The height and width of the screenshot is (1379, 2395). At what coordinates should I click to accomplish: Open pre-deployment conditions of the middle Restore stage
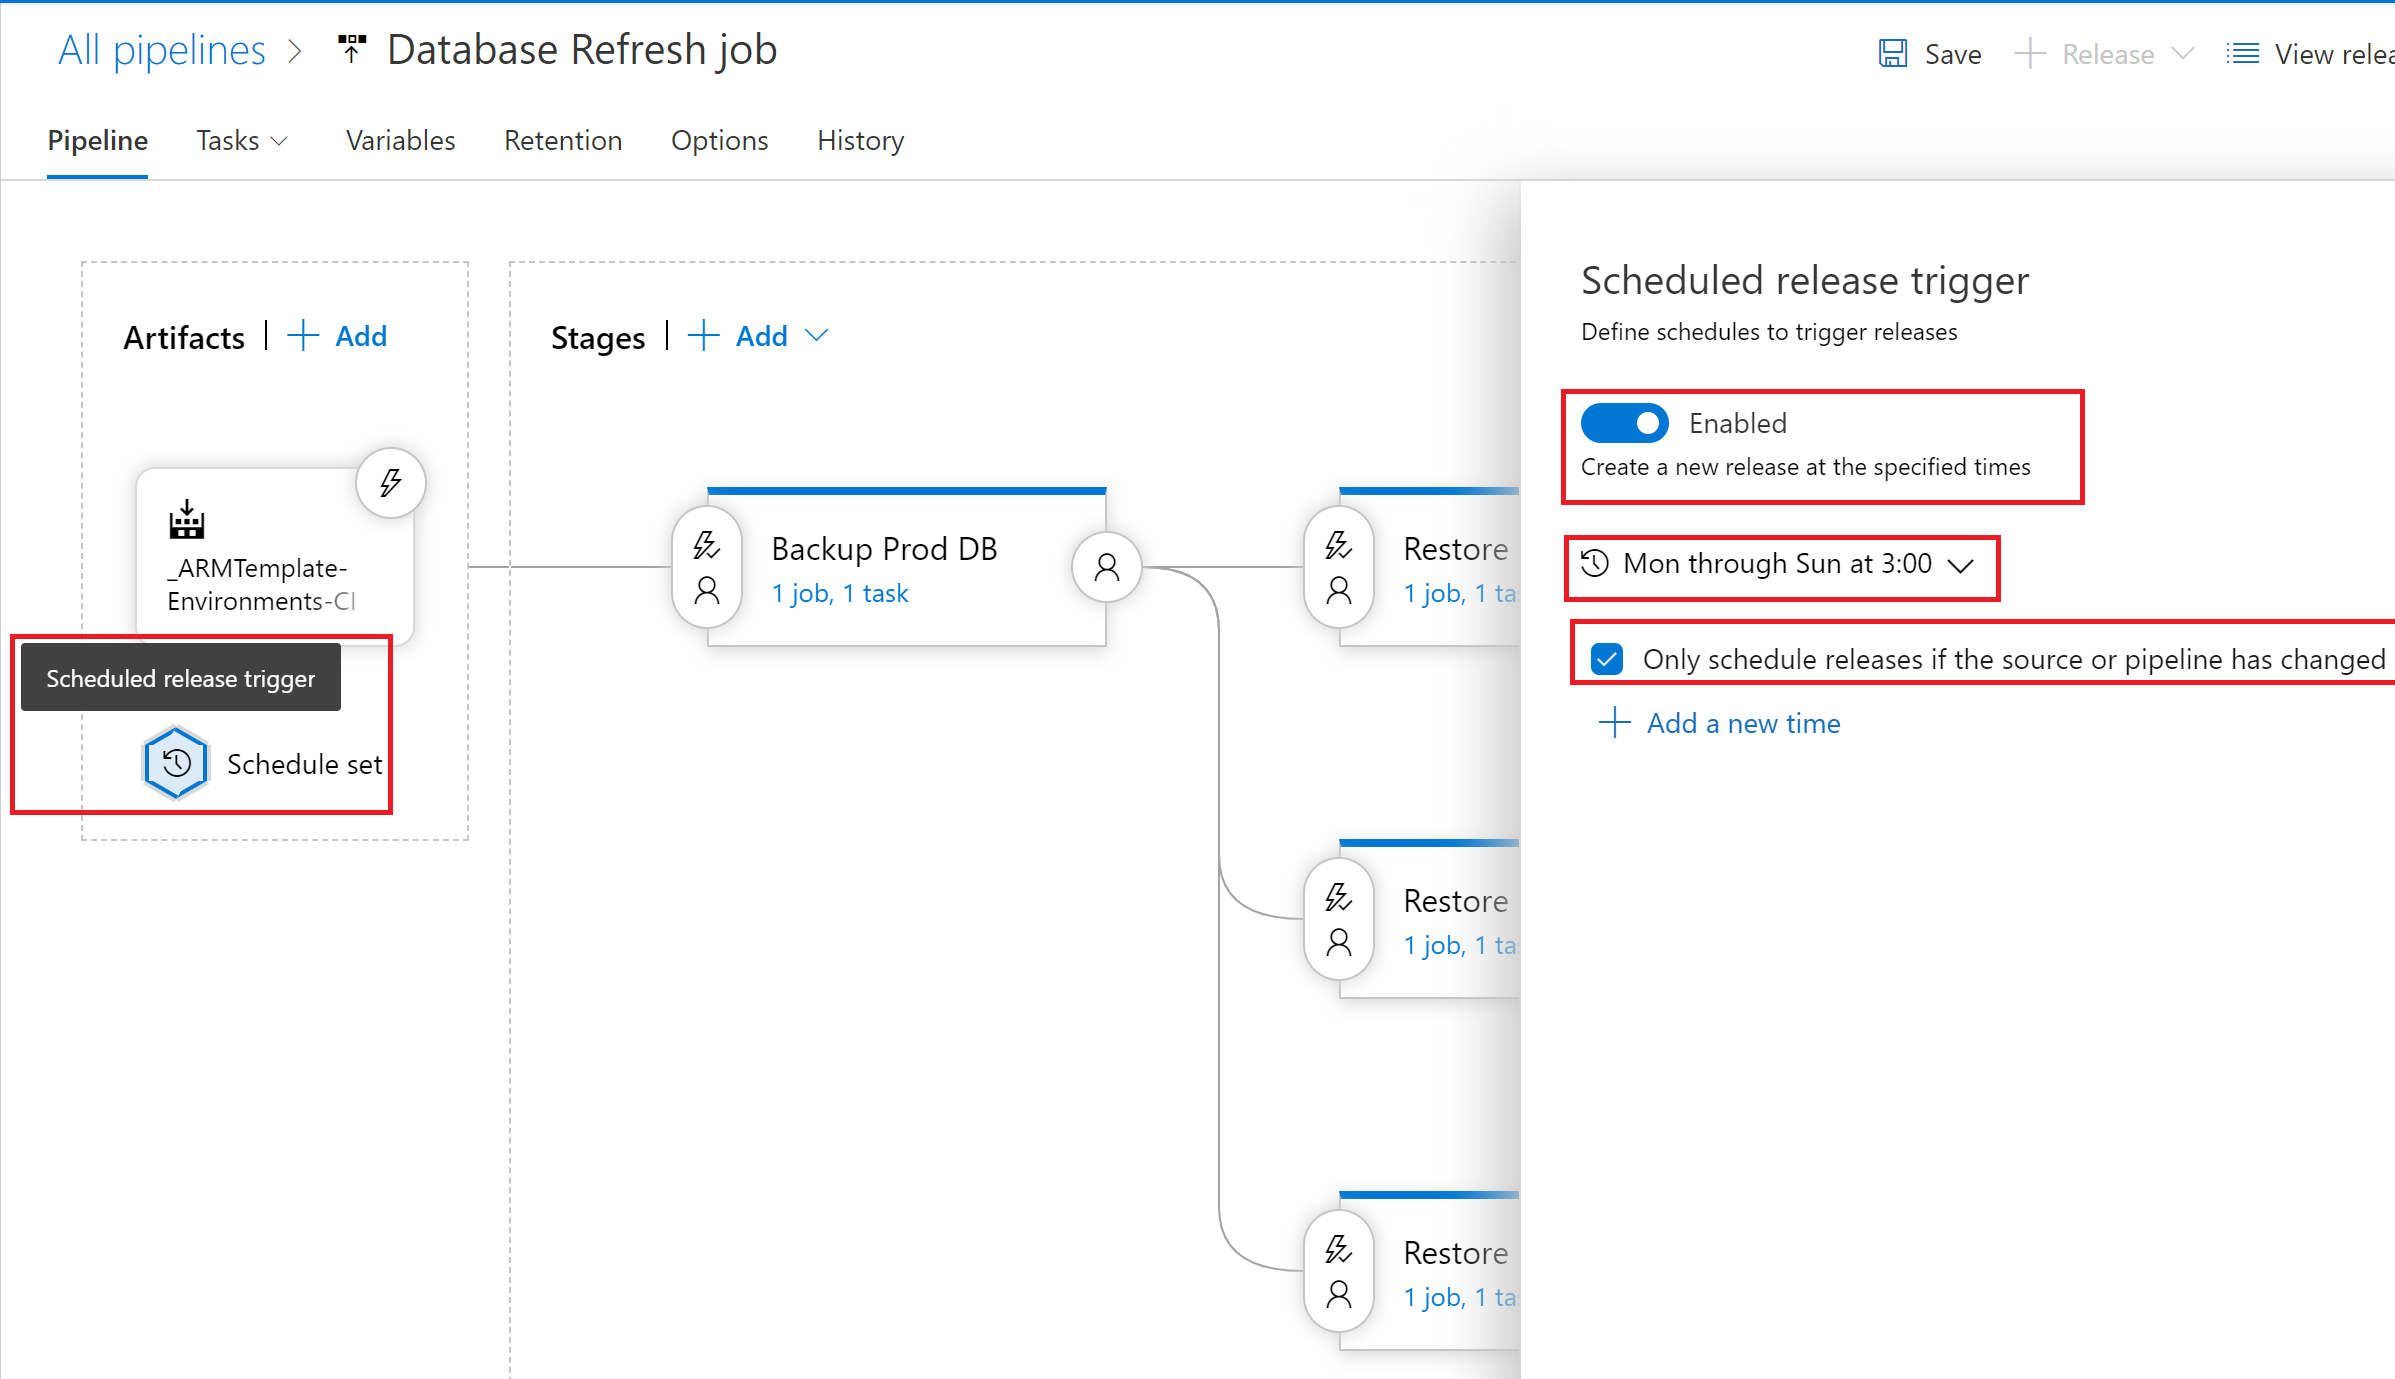[x=1338, y=920]
